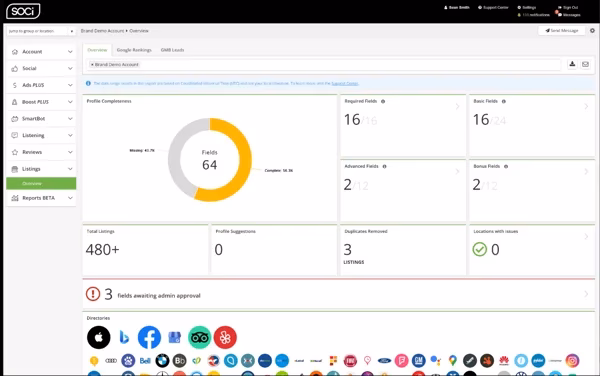
Task: Select the paw print directory icon
Action: [x=128, y=360]
